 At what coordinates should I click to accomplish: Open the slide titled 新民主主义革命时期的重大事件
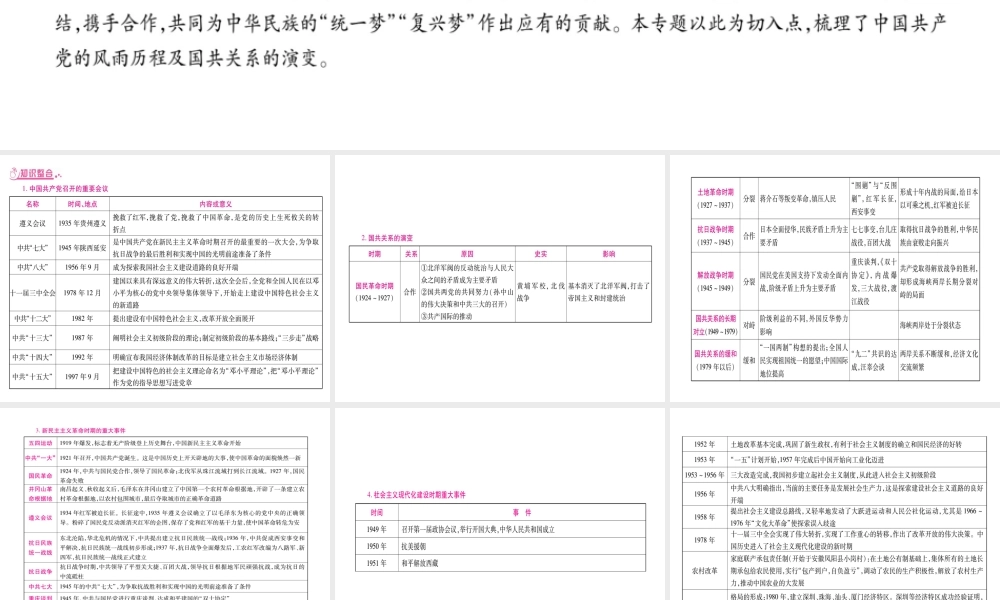[x=165, y=504]
